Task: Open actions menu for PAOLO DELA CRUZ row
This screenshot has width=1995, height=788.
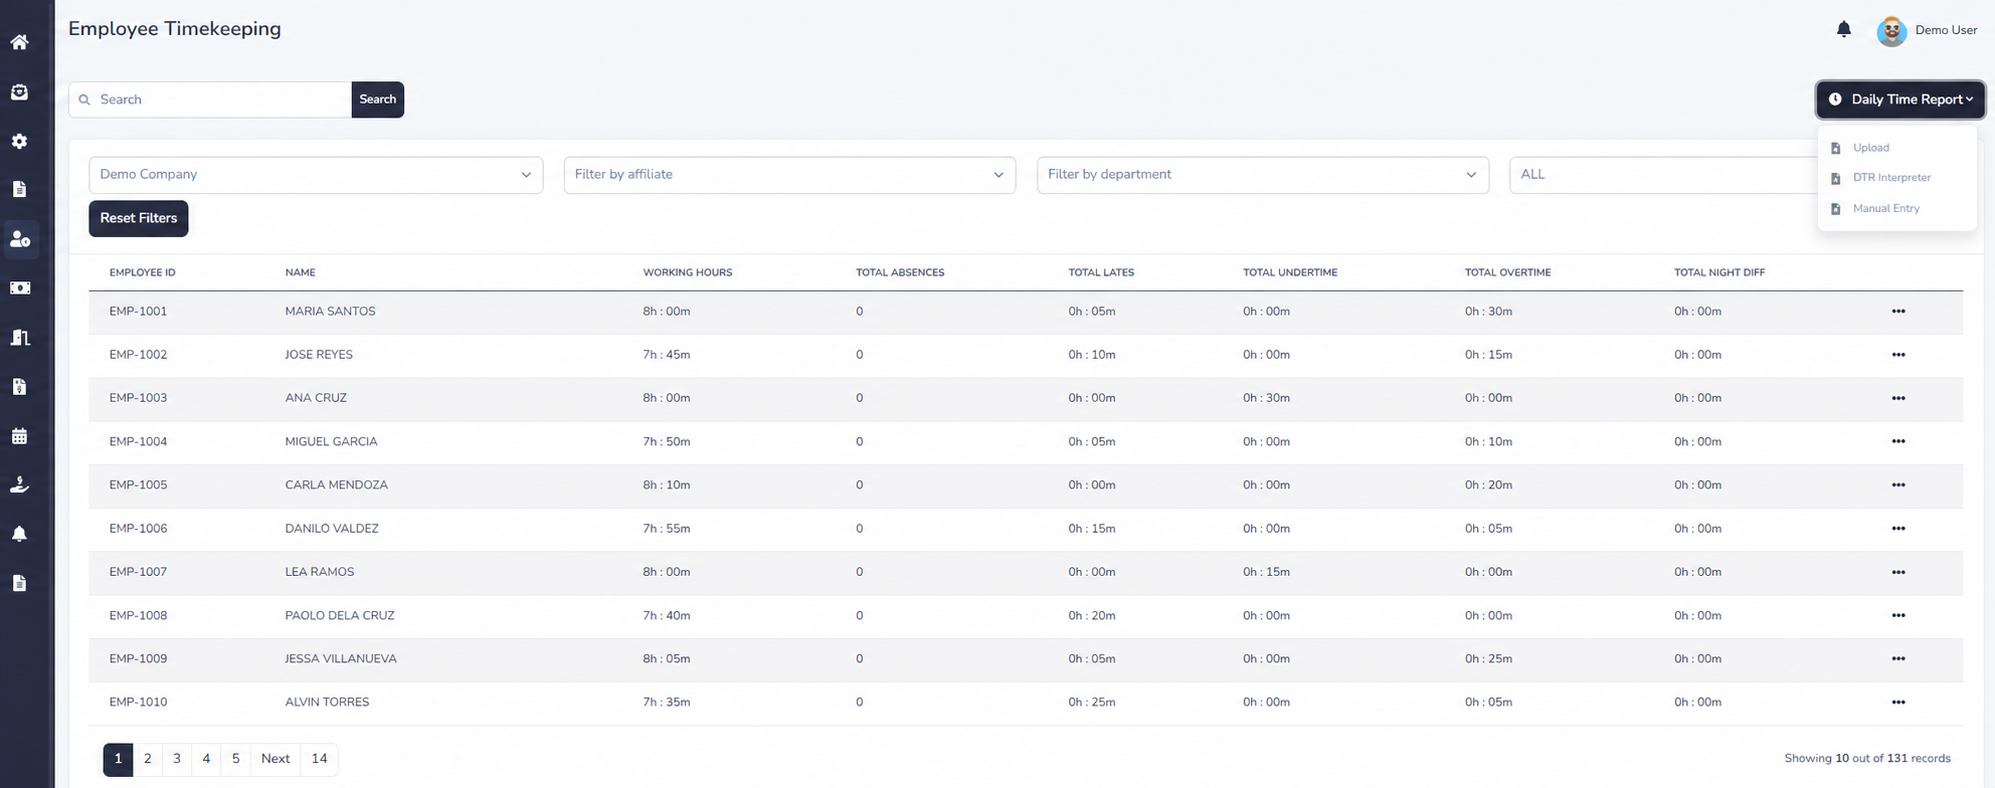Action: pyautogui.click(x=1898, y=615)
